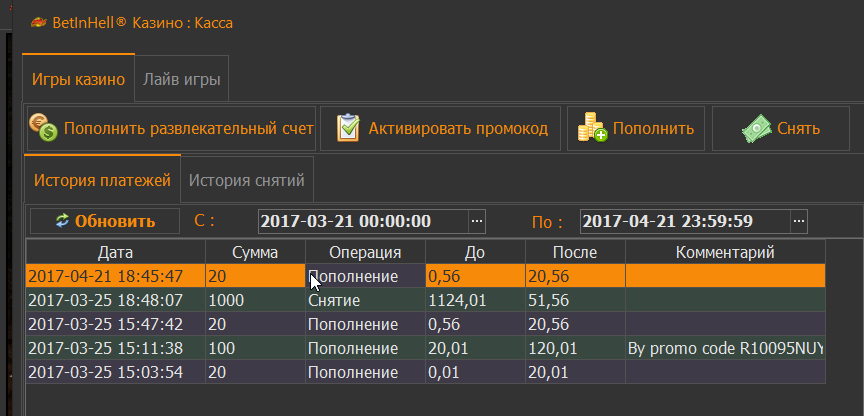Image resolution: width=864 pixels, height=416 pixels.
Task: Select row dated 2017-03-25 15:47:42
Action: click(x=425, y=324)
